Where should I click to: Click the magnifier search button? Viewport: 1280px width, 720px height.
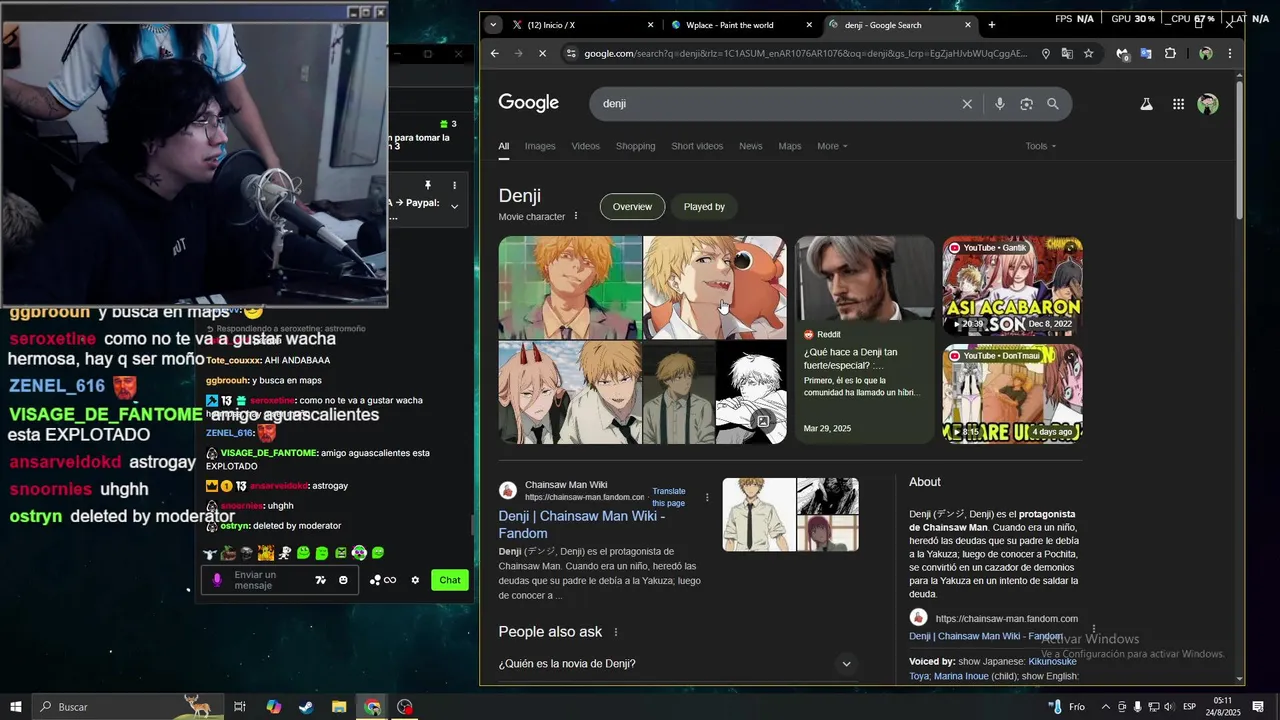pyautogui.click(x=1053, y=104)
